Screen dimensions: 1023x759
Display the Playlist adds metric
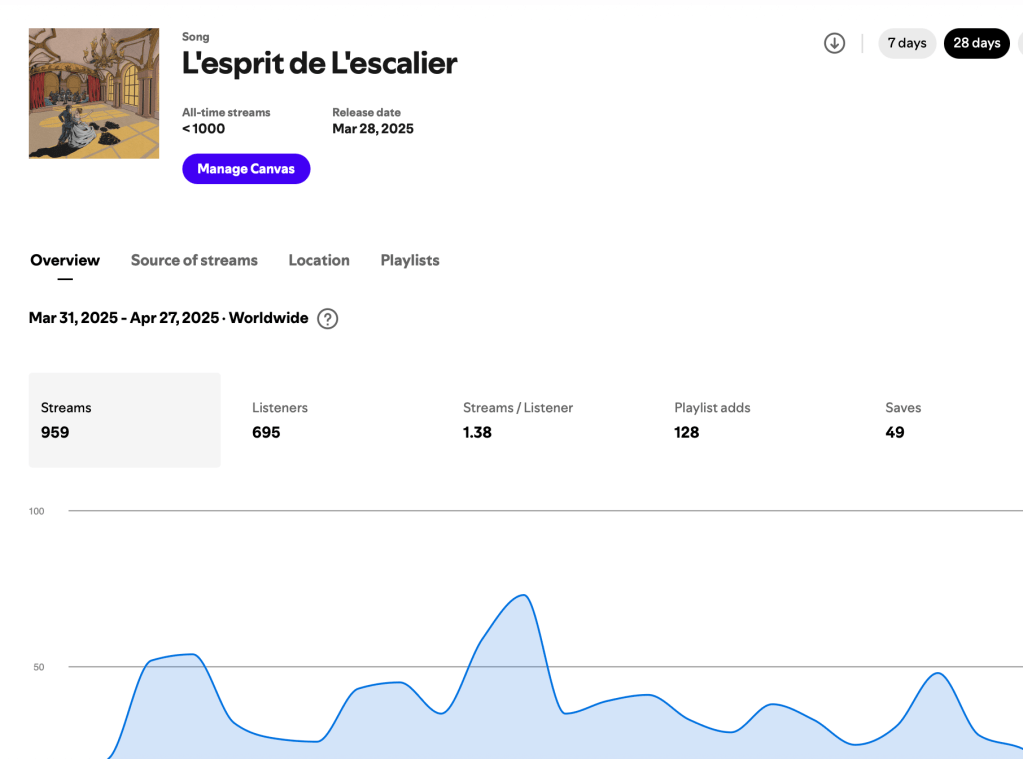pyautogui.click(x=757, y=420)
